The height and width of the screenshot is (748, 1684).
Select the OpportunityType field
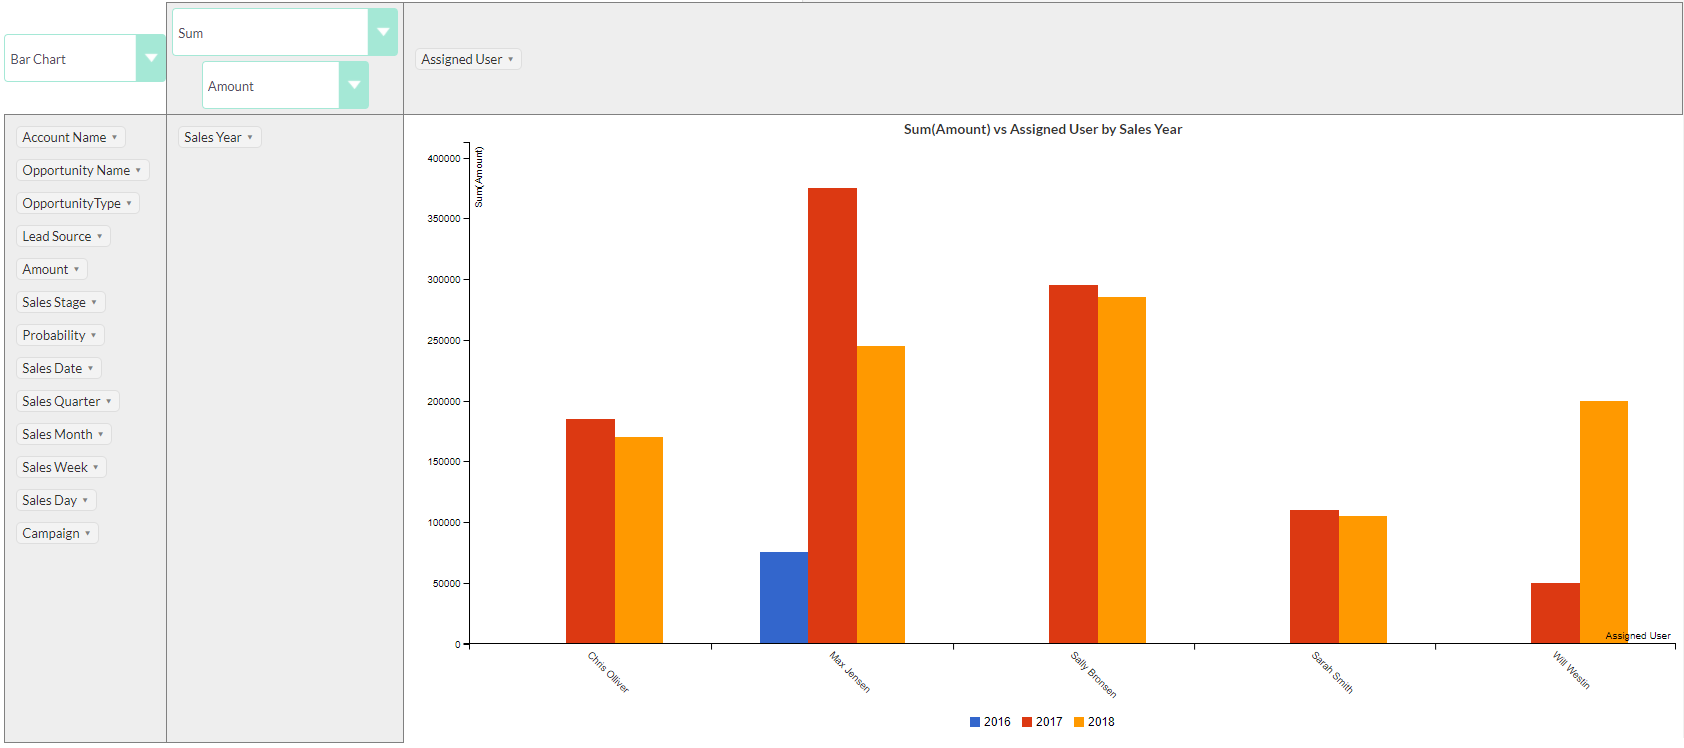pyautogui.click(x=71, y=204)
